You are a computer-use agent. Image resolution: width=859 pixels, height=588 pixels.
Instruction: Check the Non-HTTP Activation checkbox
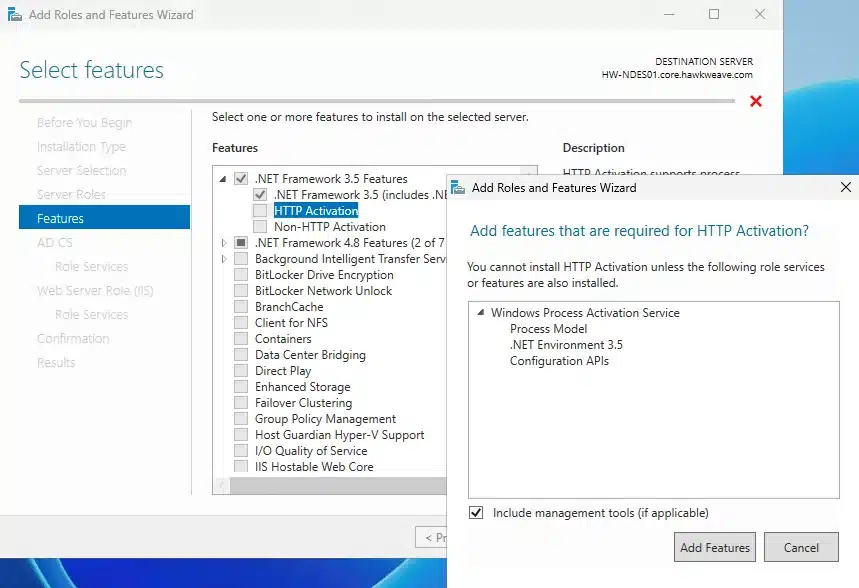[260, 227]
